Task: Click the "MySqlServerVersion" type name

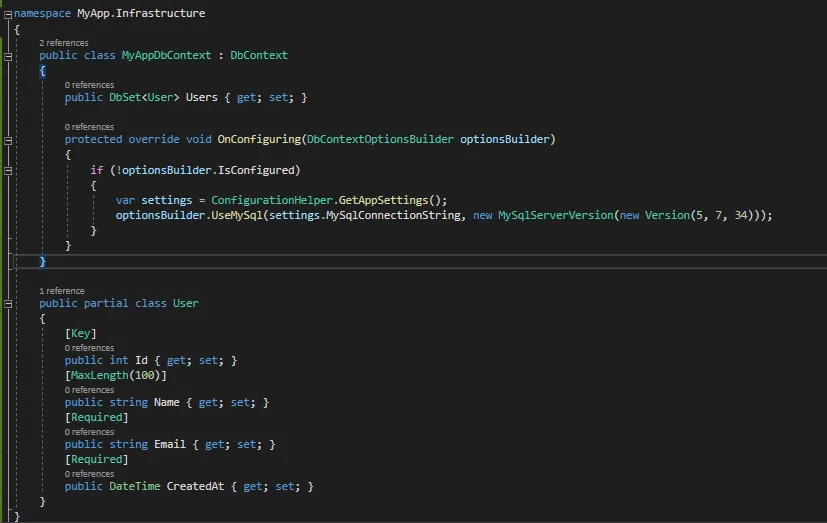Action: point(555,216)
